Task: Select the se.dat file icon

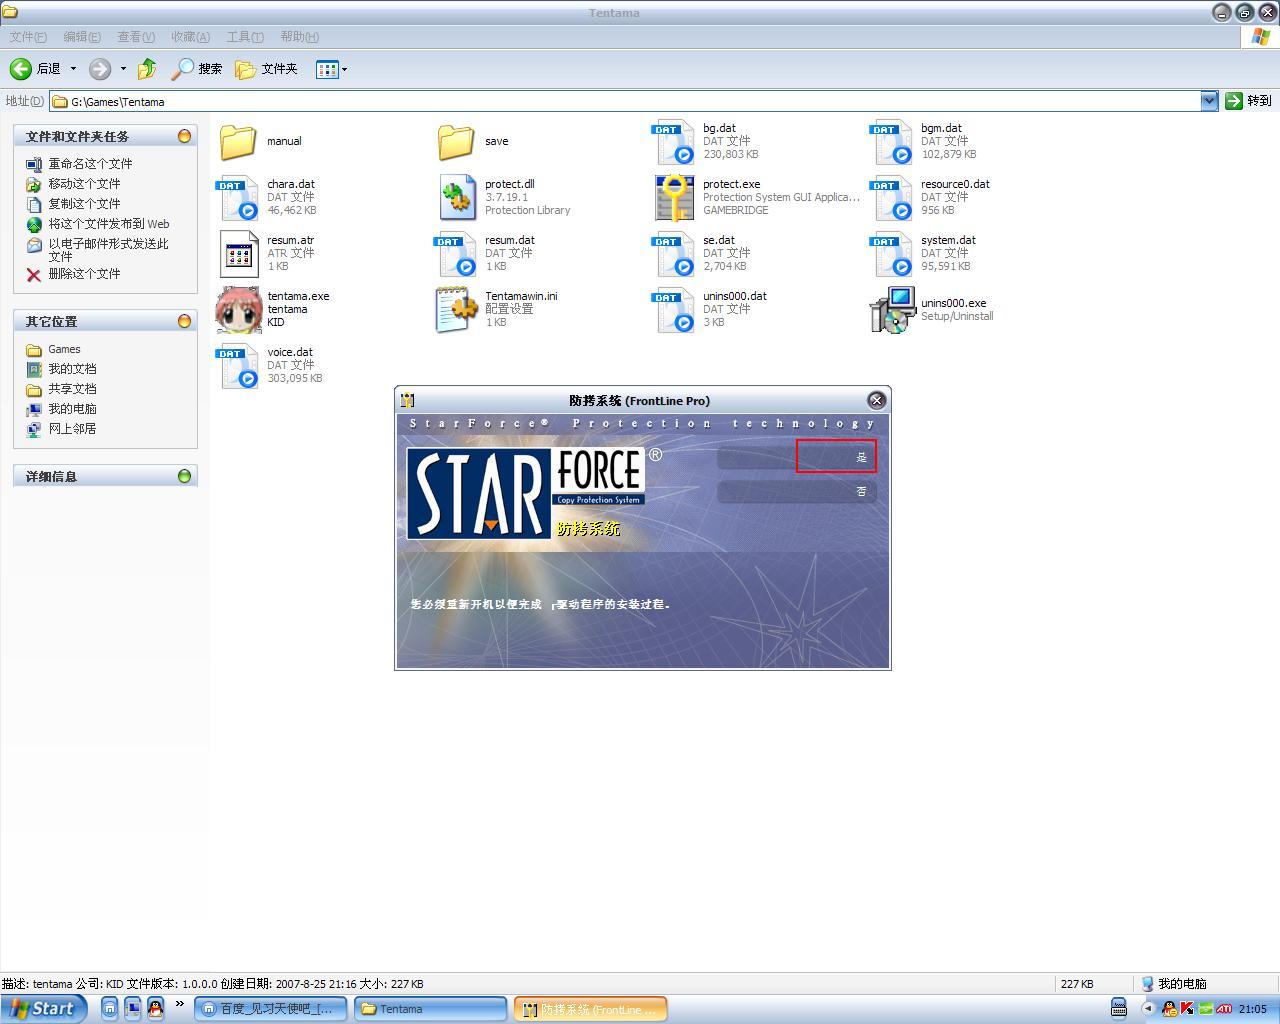Action: [673, 254]
